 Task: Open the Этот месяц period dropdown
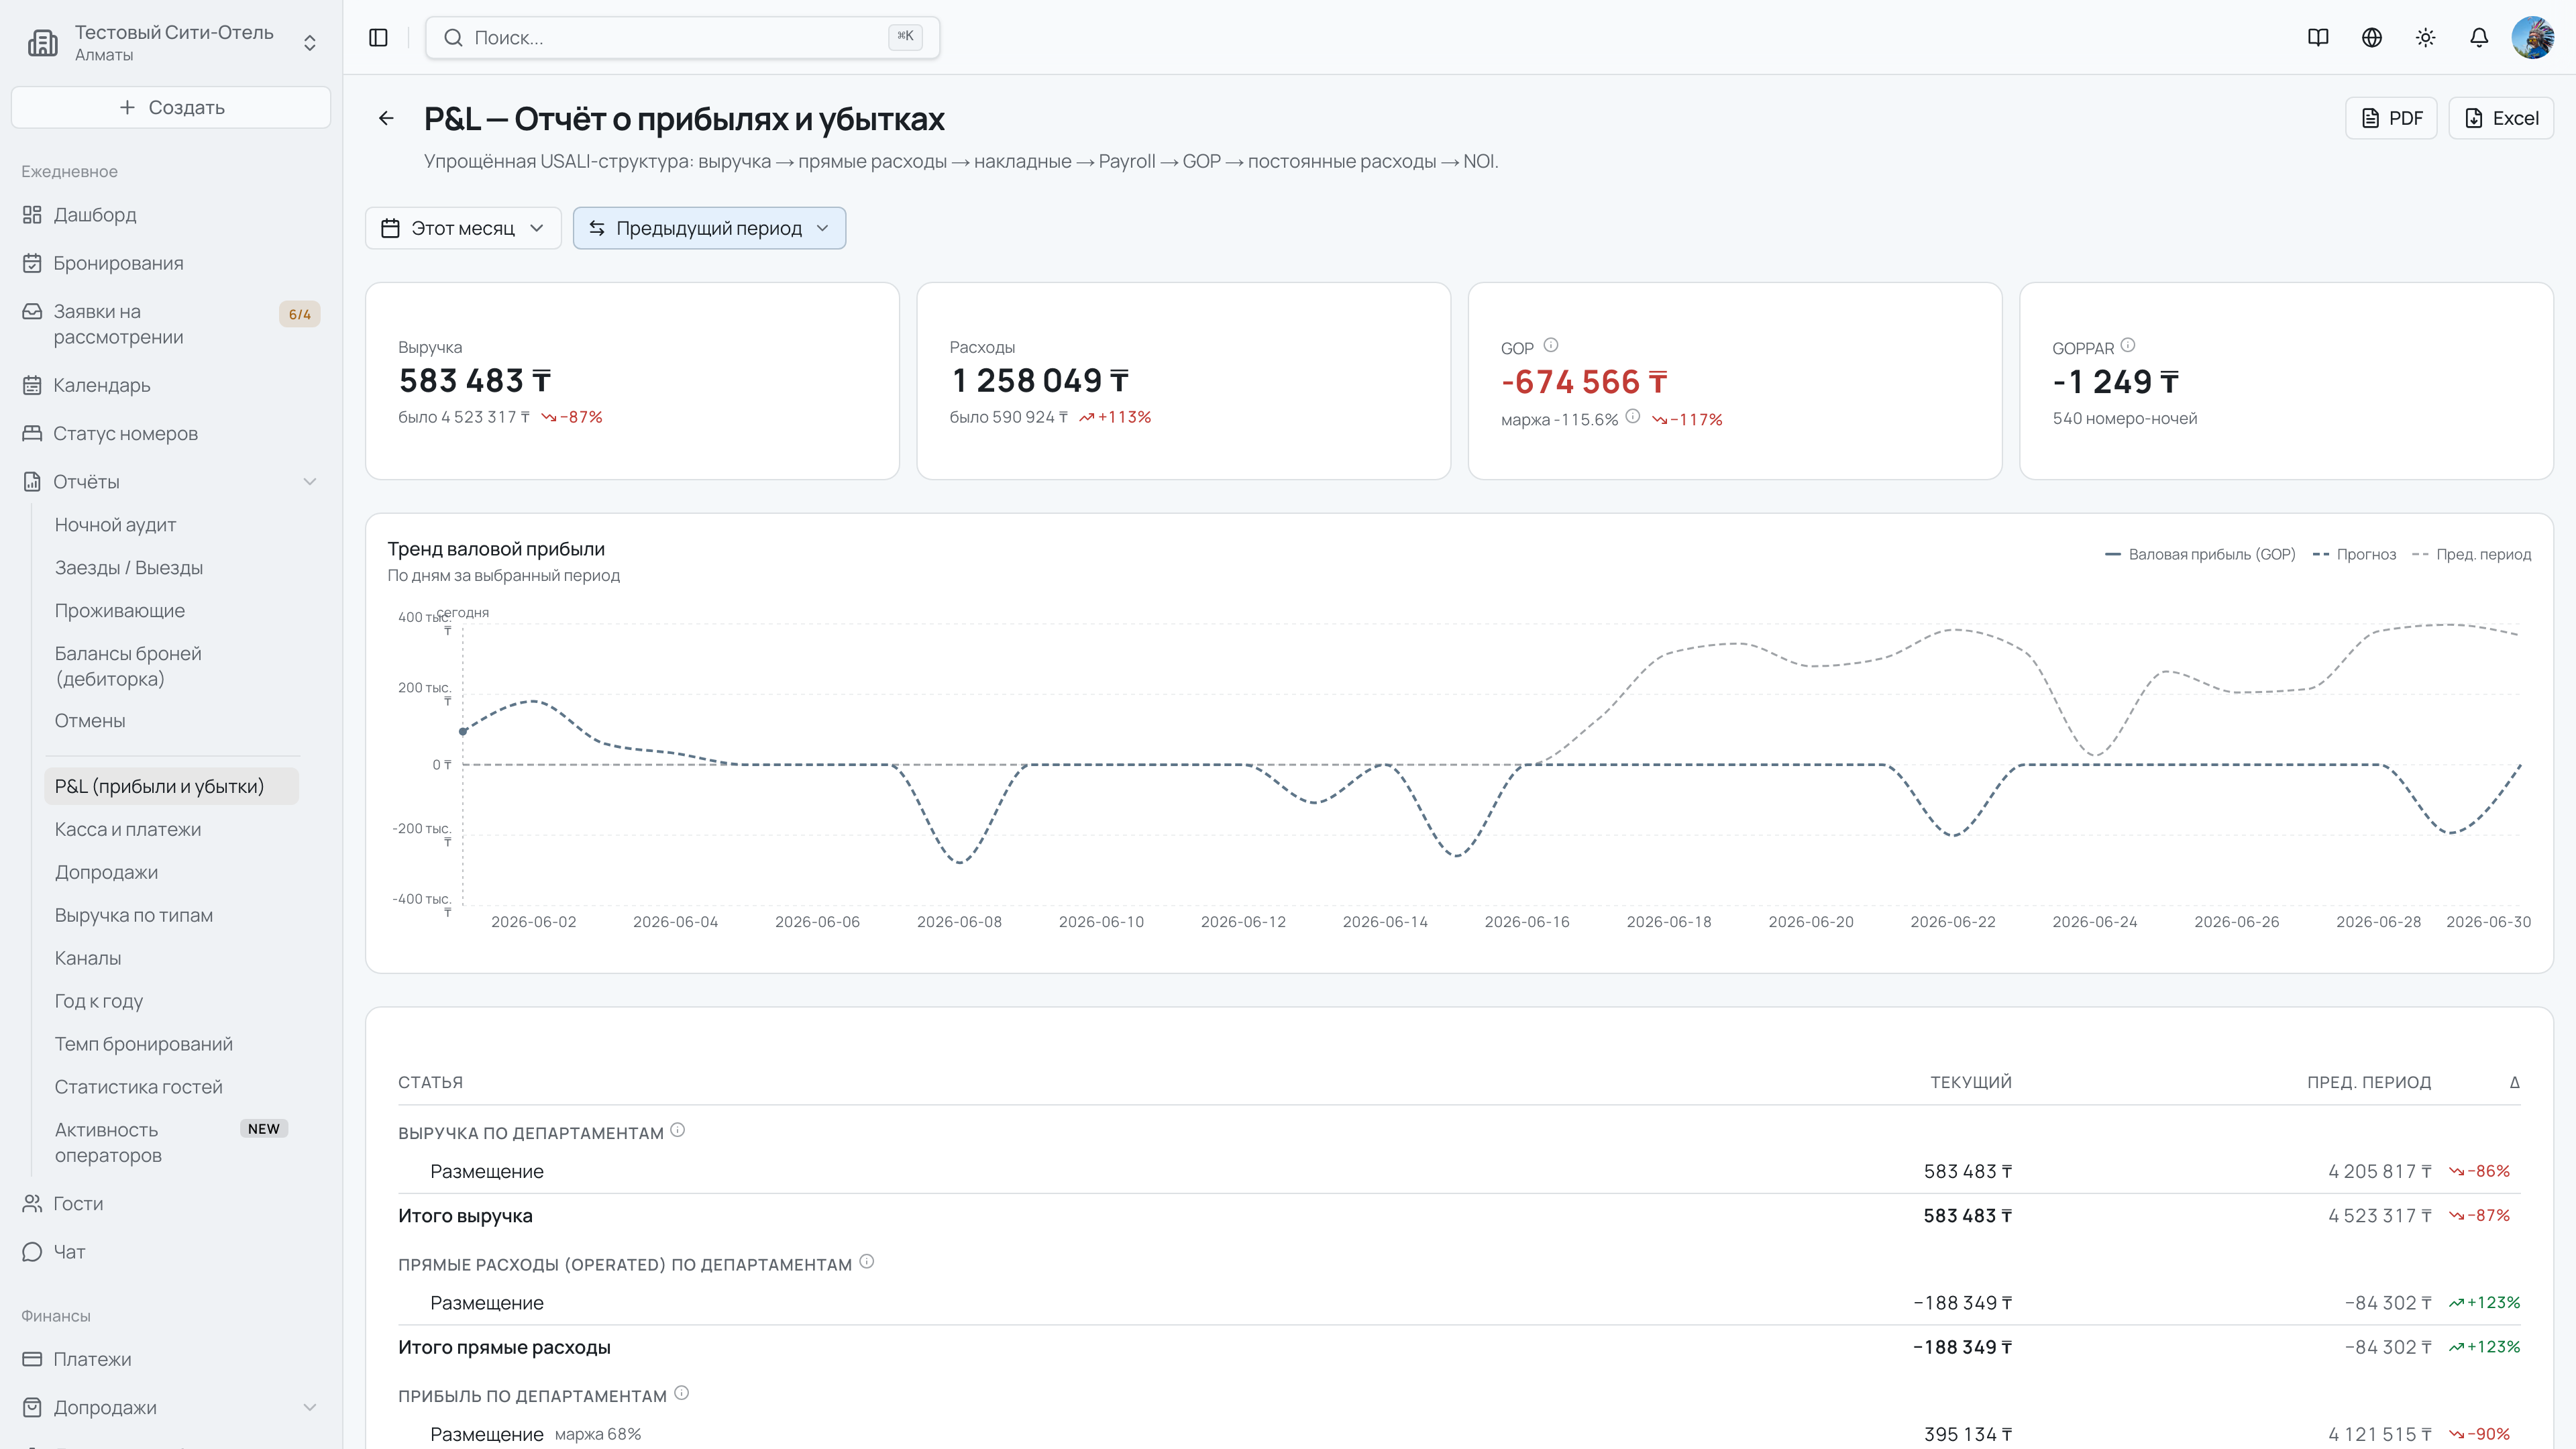point(463,228)
